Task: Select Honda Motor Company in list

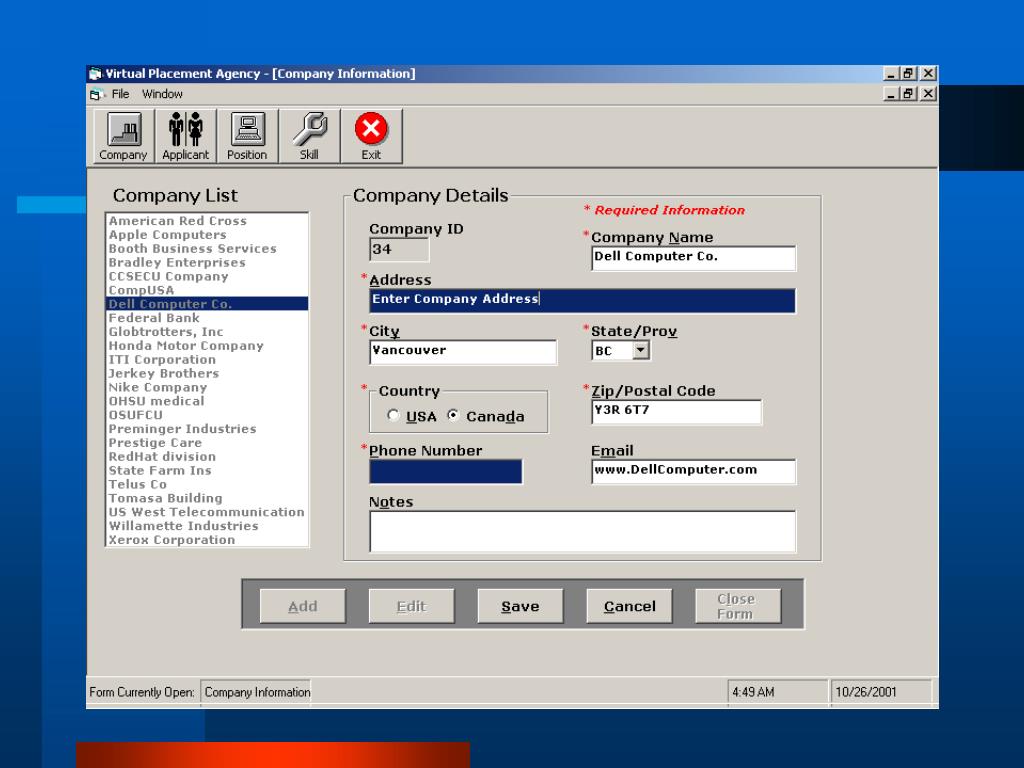Action: tap(207, 345)
